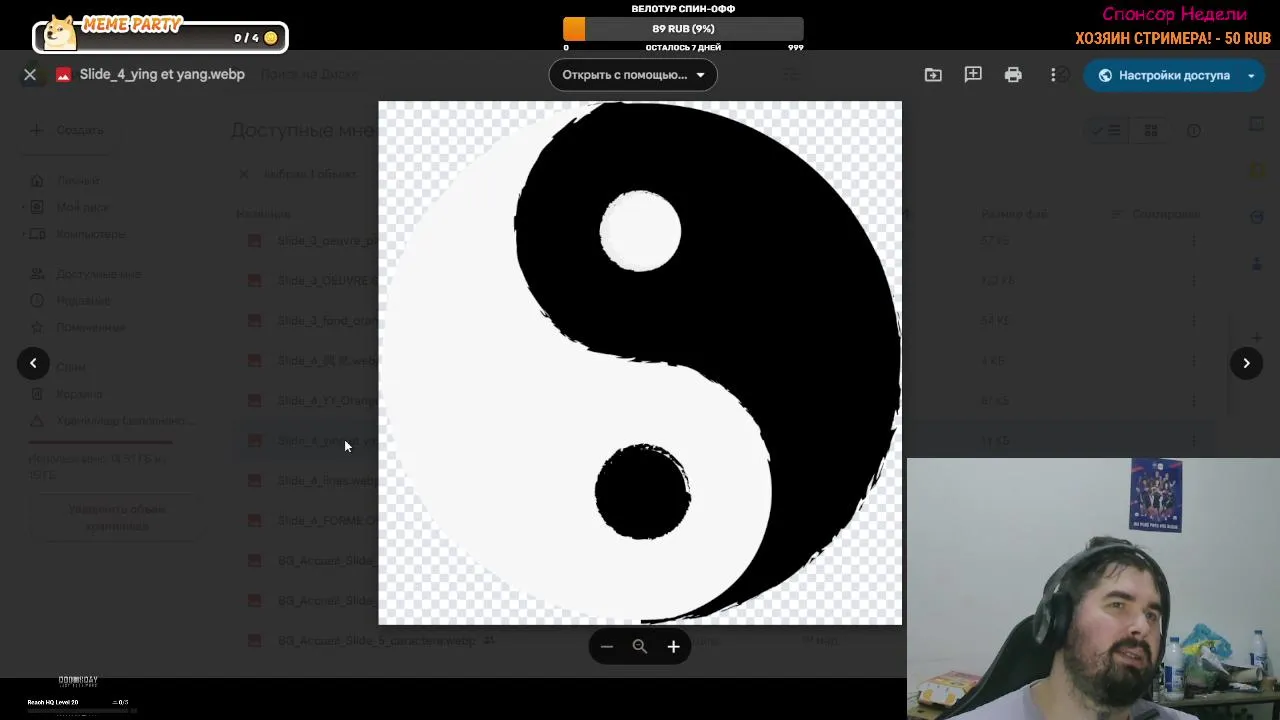Image resolution: width=1280 pixels, height=720 pixels.
Task: Click the print icon
Action: point(1013,75)
